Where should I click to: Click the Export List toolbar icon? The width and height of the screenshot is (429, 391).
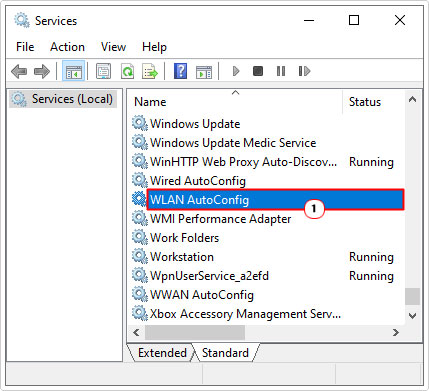(x=150, y=71)
